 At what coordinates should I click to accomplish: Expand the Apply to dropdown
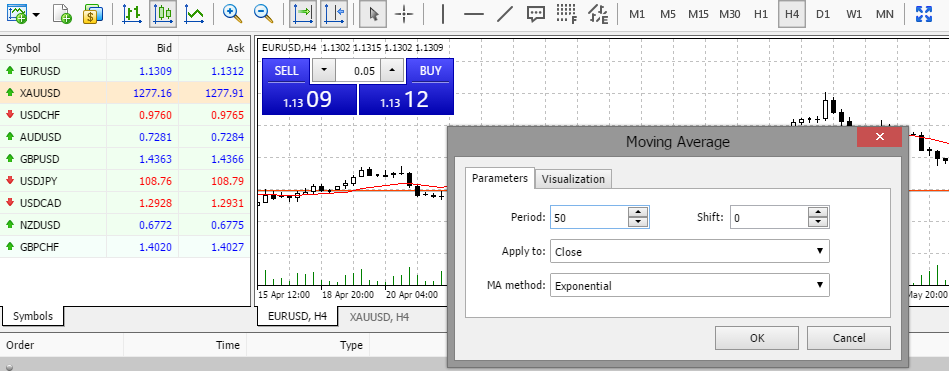pyautogui.click(x=689, y=251)
